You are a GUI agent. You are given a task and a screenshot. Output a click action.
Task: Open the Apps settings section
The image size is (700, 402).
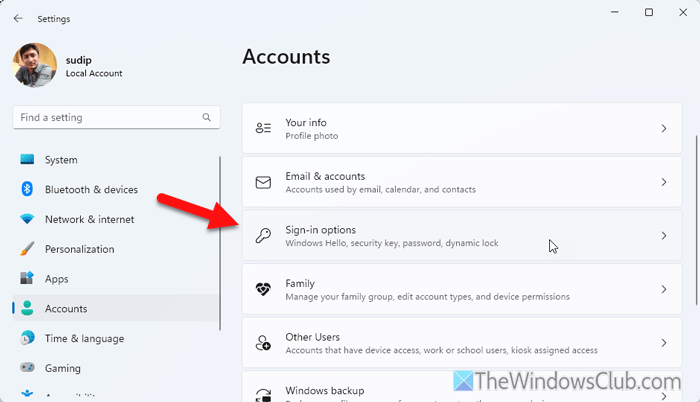(x=56, y=279)
